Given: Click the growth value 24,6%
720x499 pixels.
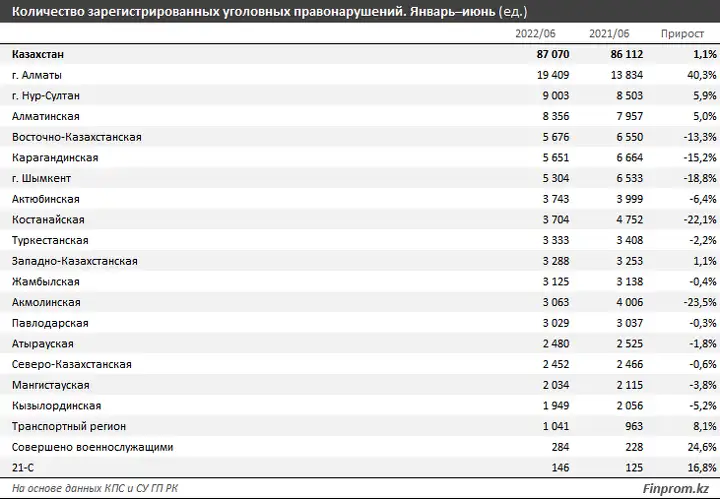Looking at the screenshot, I should tap(702, 447).
